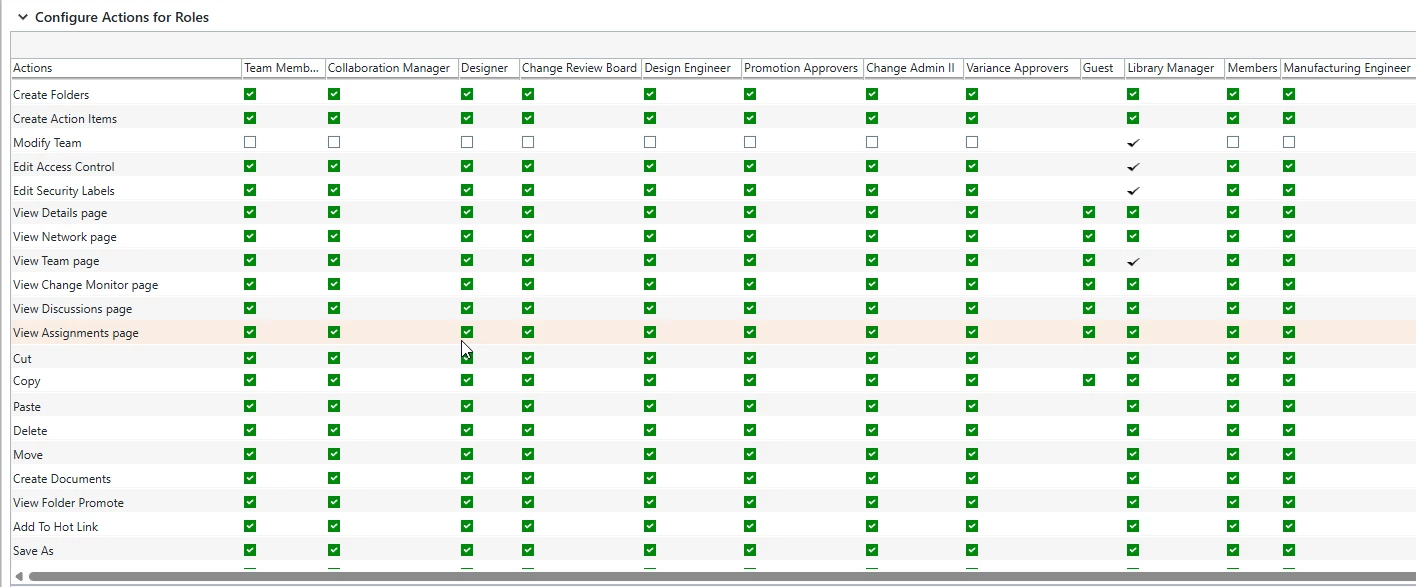1416x587 pixels.
Task: Click View Team page checkmark under Library Manager
Action: 1133,261
